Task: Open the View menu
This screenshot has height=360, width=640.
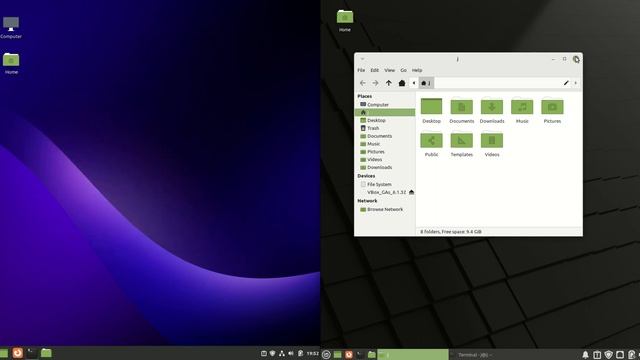Action: point(389,70)
